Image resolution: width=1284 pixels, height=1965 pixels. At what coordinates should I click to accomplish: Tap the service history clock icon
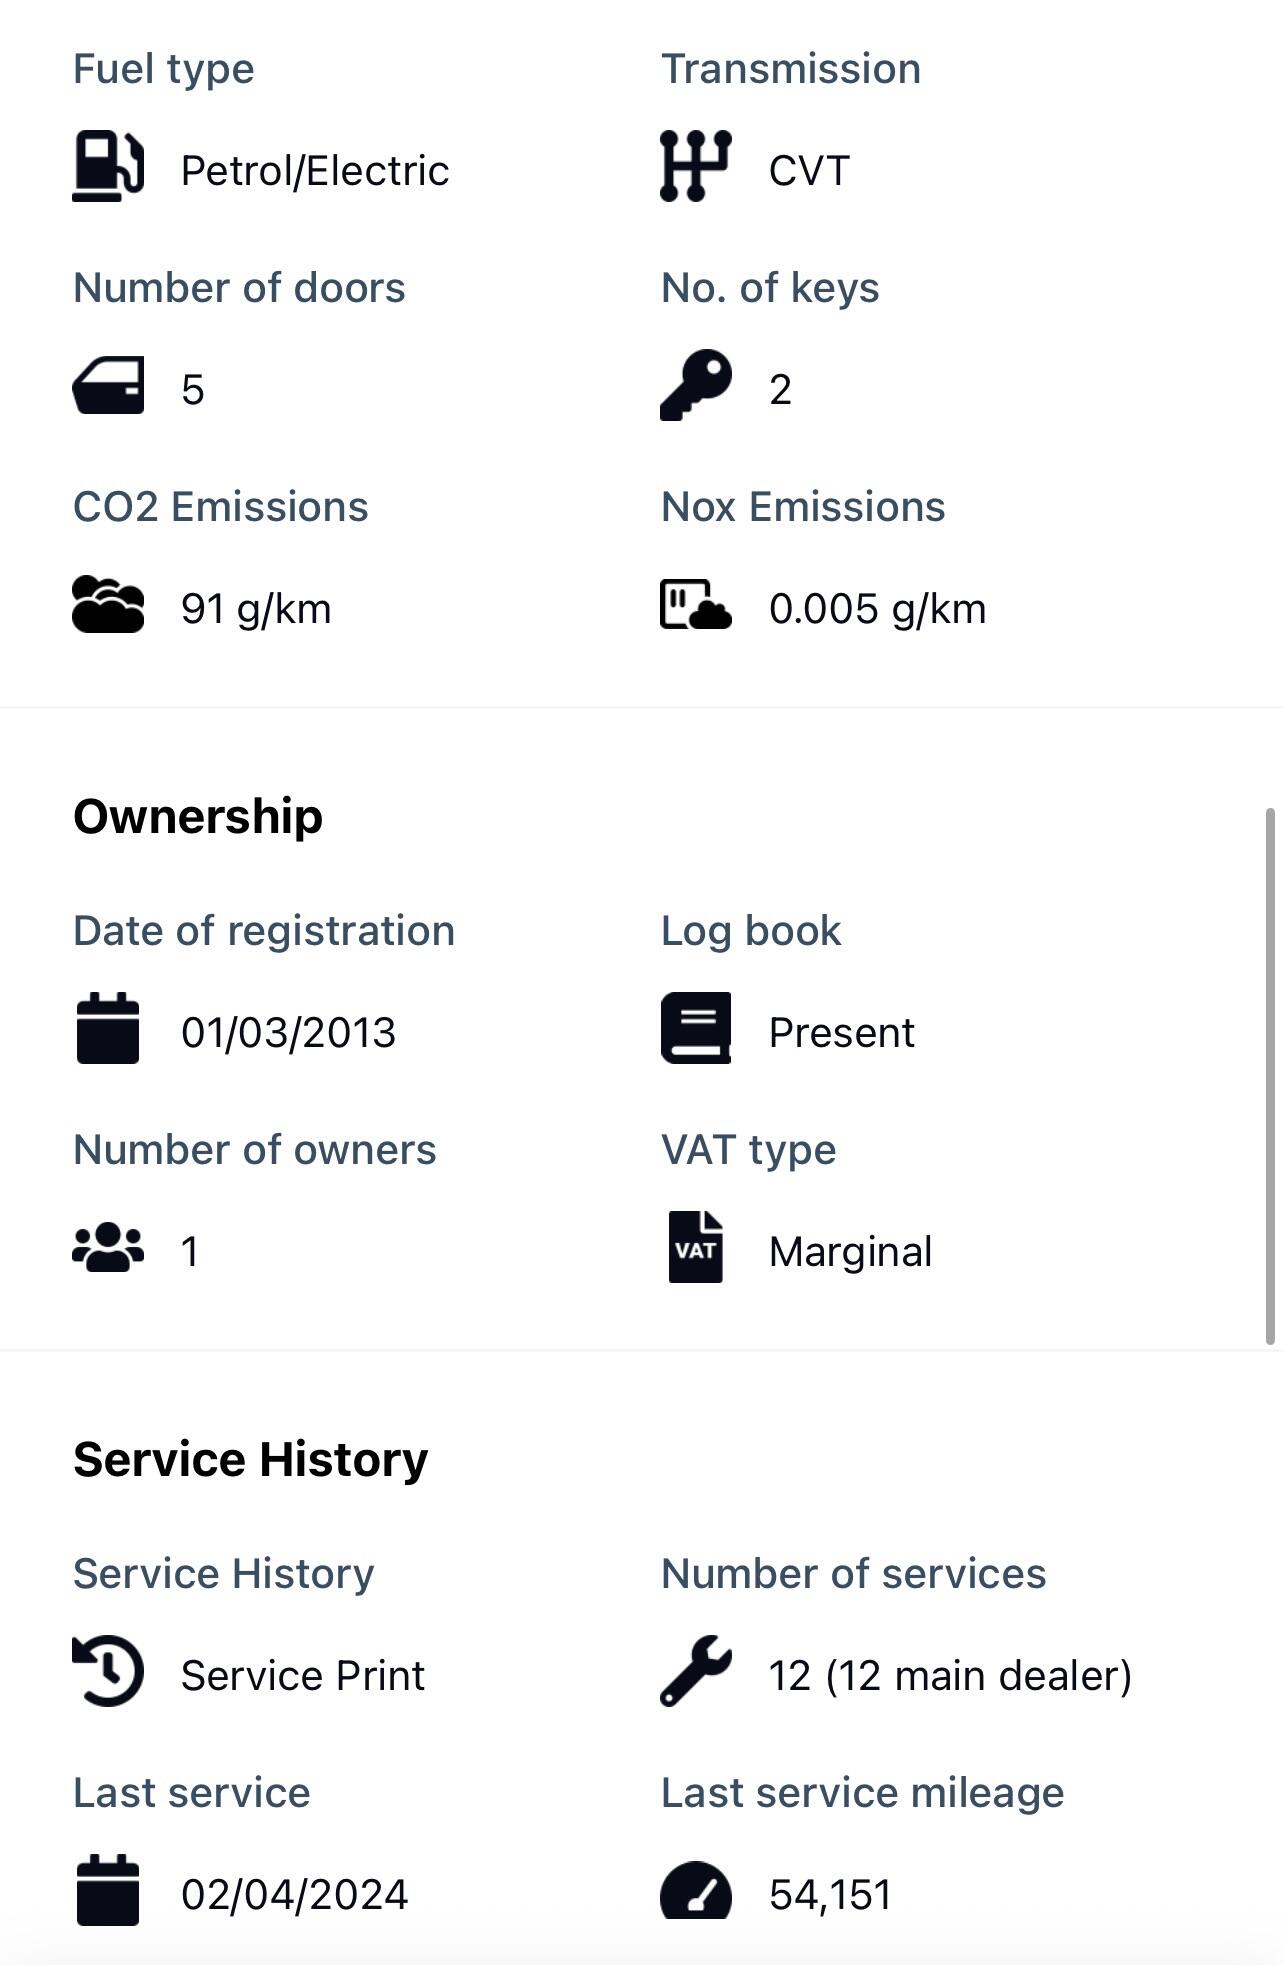click(x=108, y=1671)
